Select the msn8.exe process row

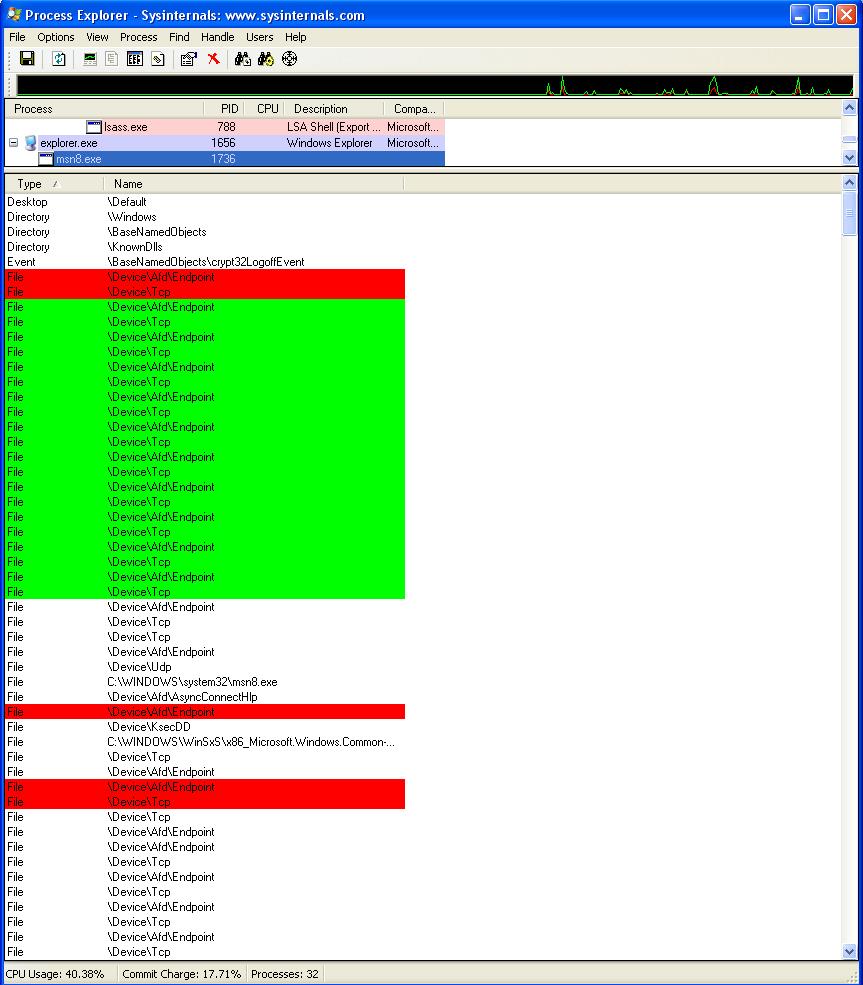tap(225, 159)
